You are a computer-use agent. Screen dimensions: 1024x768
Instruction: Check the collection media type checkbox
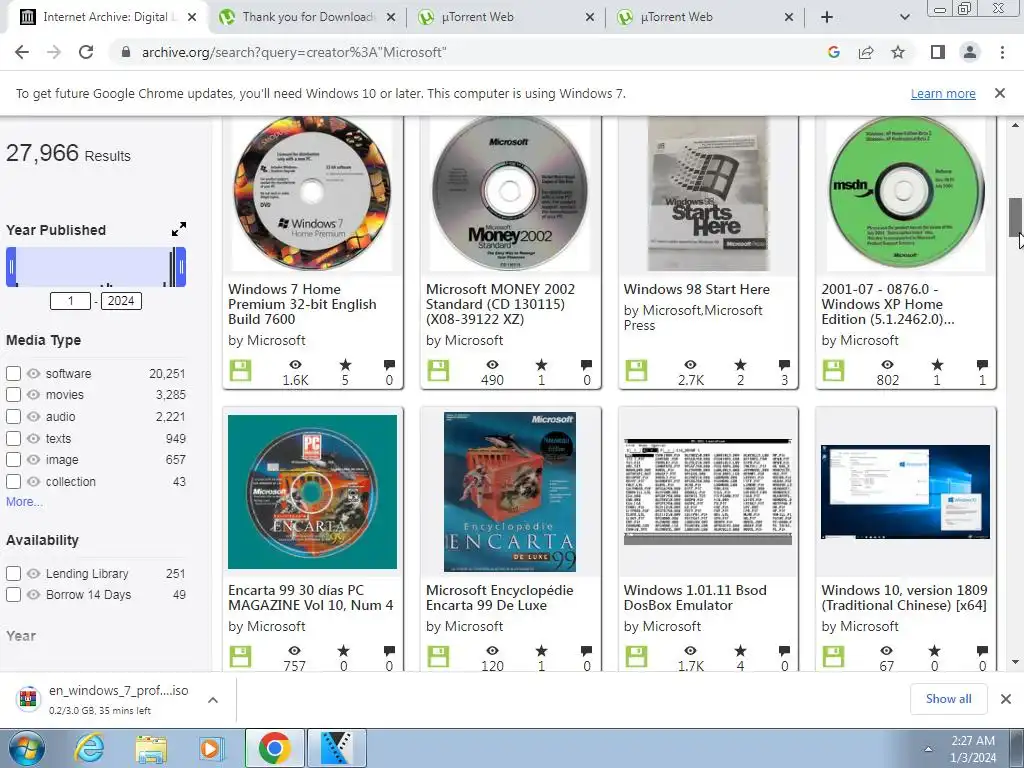(13, 482)
